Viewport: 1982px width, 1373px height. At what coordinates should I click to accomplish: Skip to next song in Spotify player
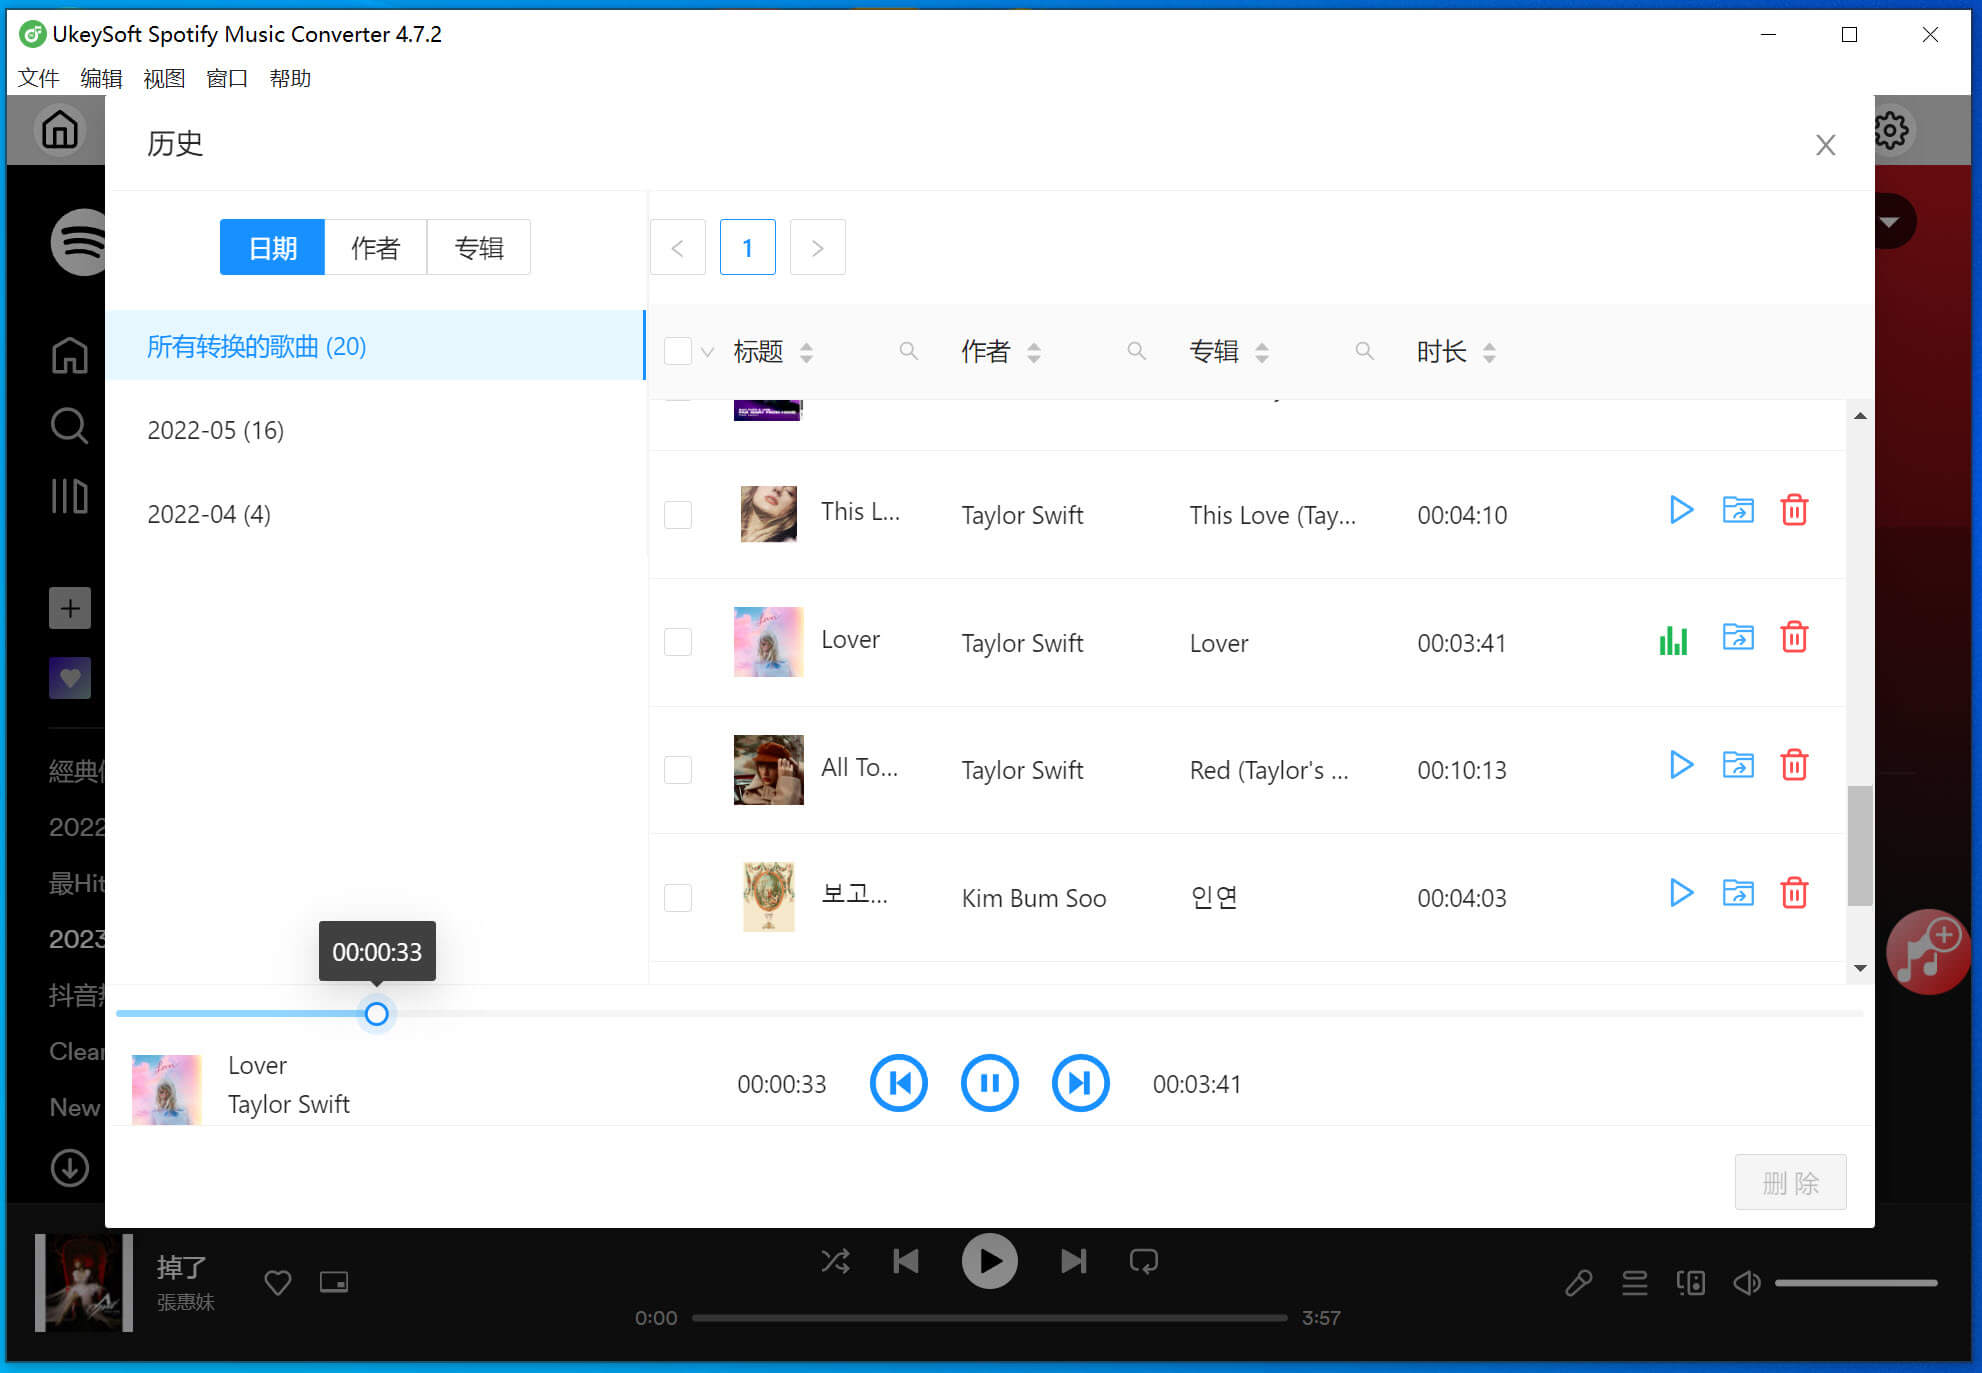click(x=1073, y=1261)
